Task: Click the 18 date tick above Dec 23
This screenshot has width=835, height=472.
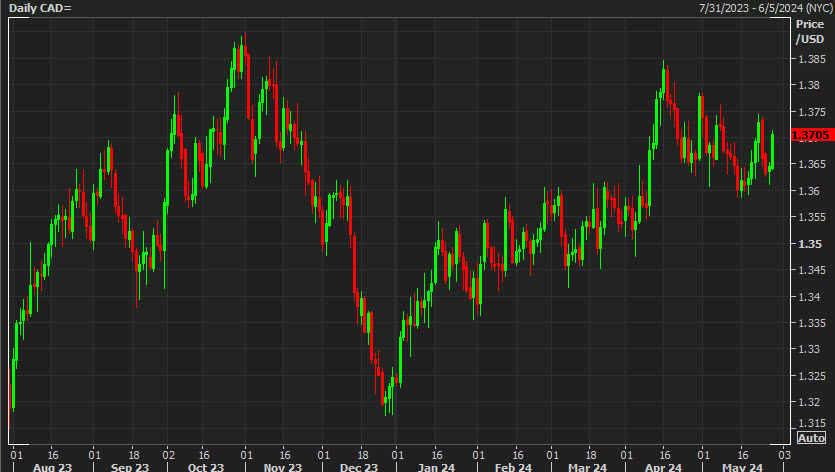Action: click(363, 455)
